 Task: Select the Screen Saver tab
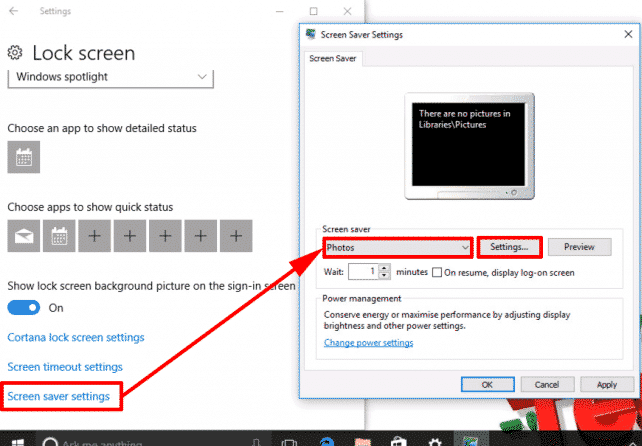coord(333,59)
